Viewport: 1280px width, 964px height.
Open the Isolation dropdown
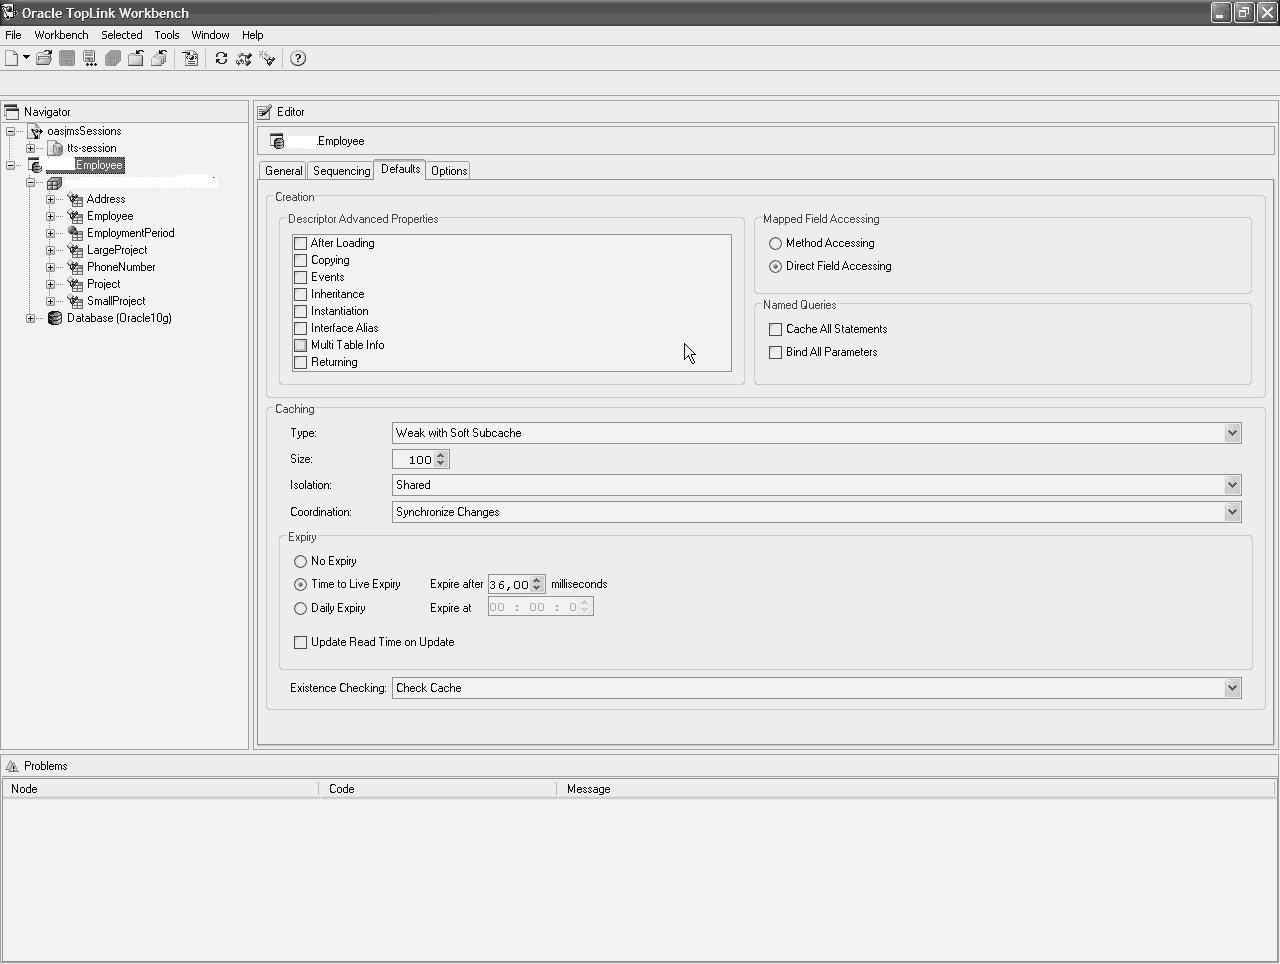point(1232,485)
